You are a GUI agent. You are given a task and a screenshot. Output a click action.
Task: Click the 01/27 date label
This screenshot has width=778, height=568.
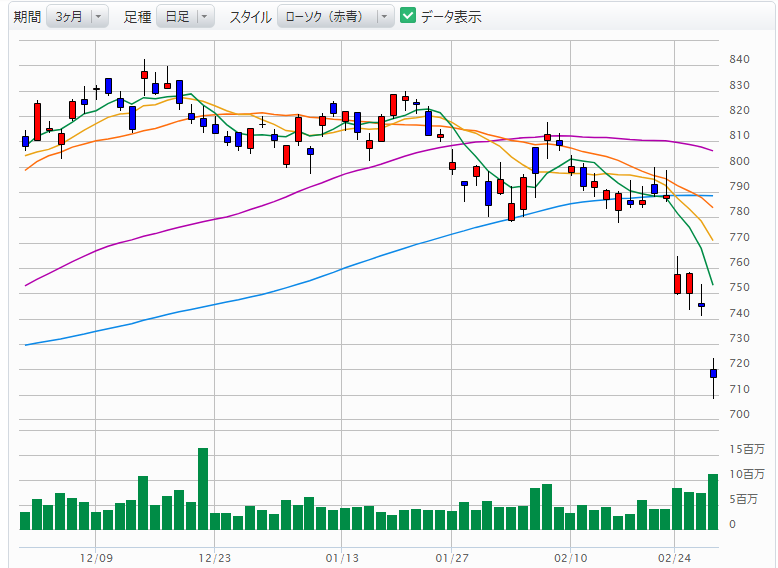click(x=452, y=558)
